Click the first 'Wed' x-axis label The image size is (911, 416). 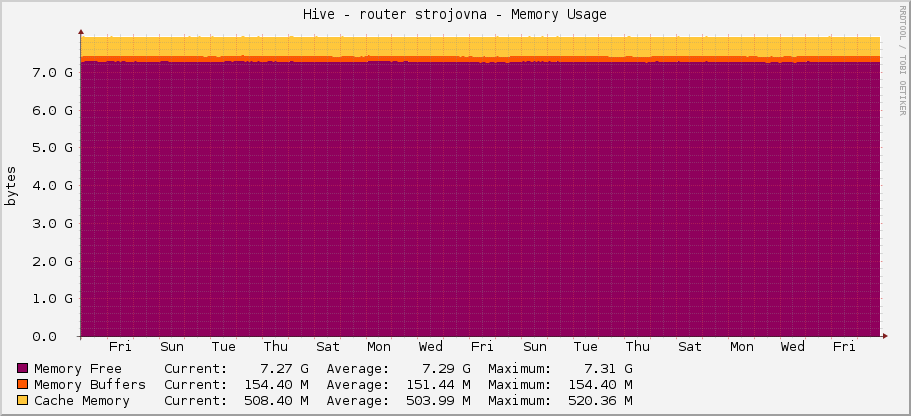[431, 347]
